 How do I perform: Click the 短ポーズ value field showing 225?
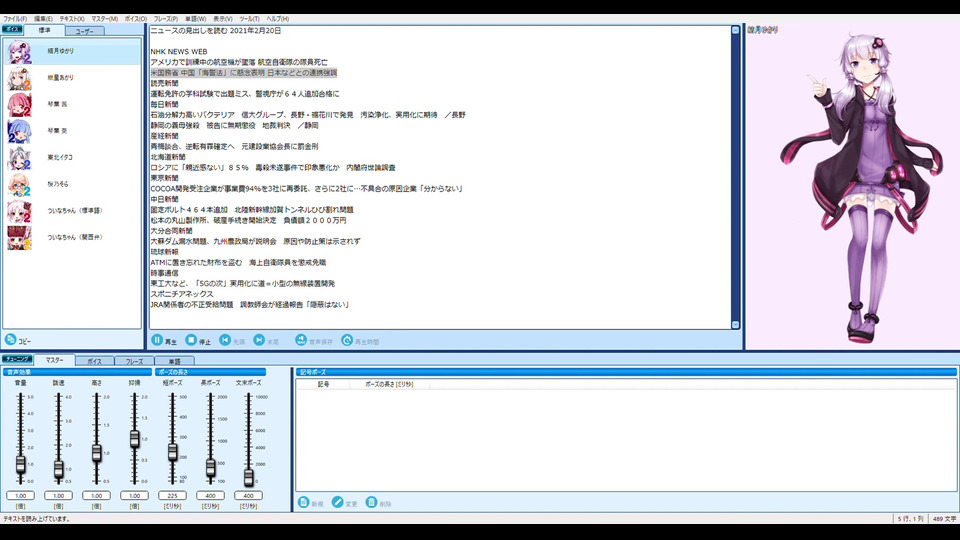click(172, 495)
